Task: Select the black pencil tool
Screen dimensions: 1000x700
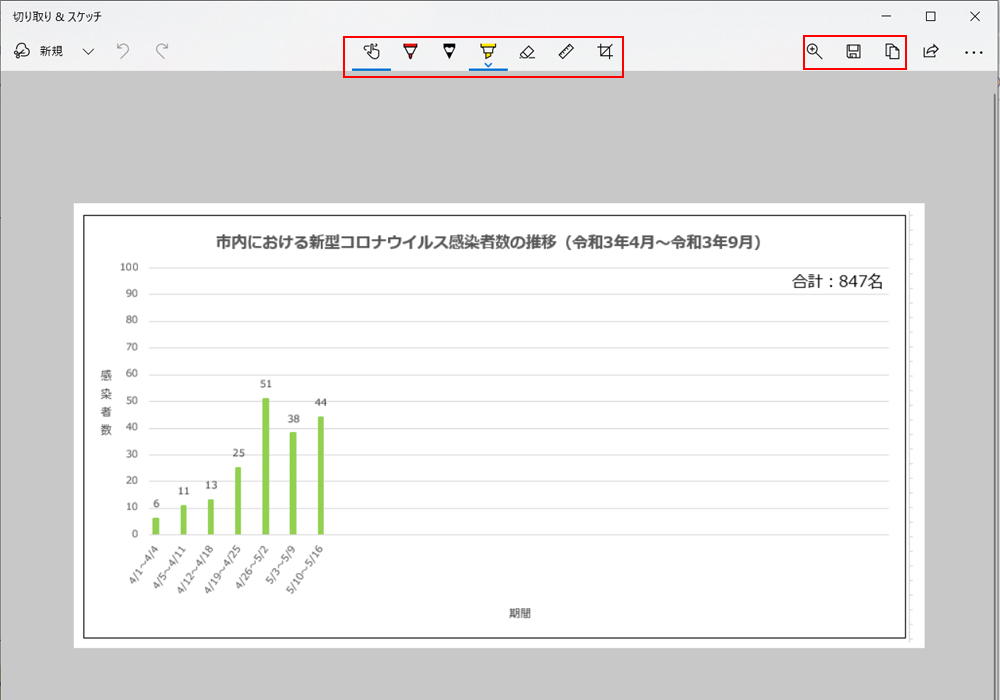Action: pos(448,51)
